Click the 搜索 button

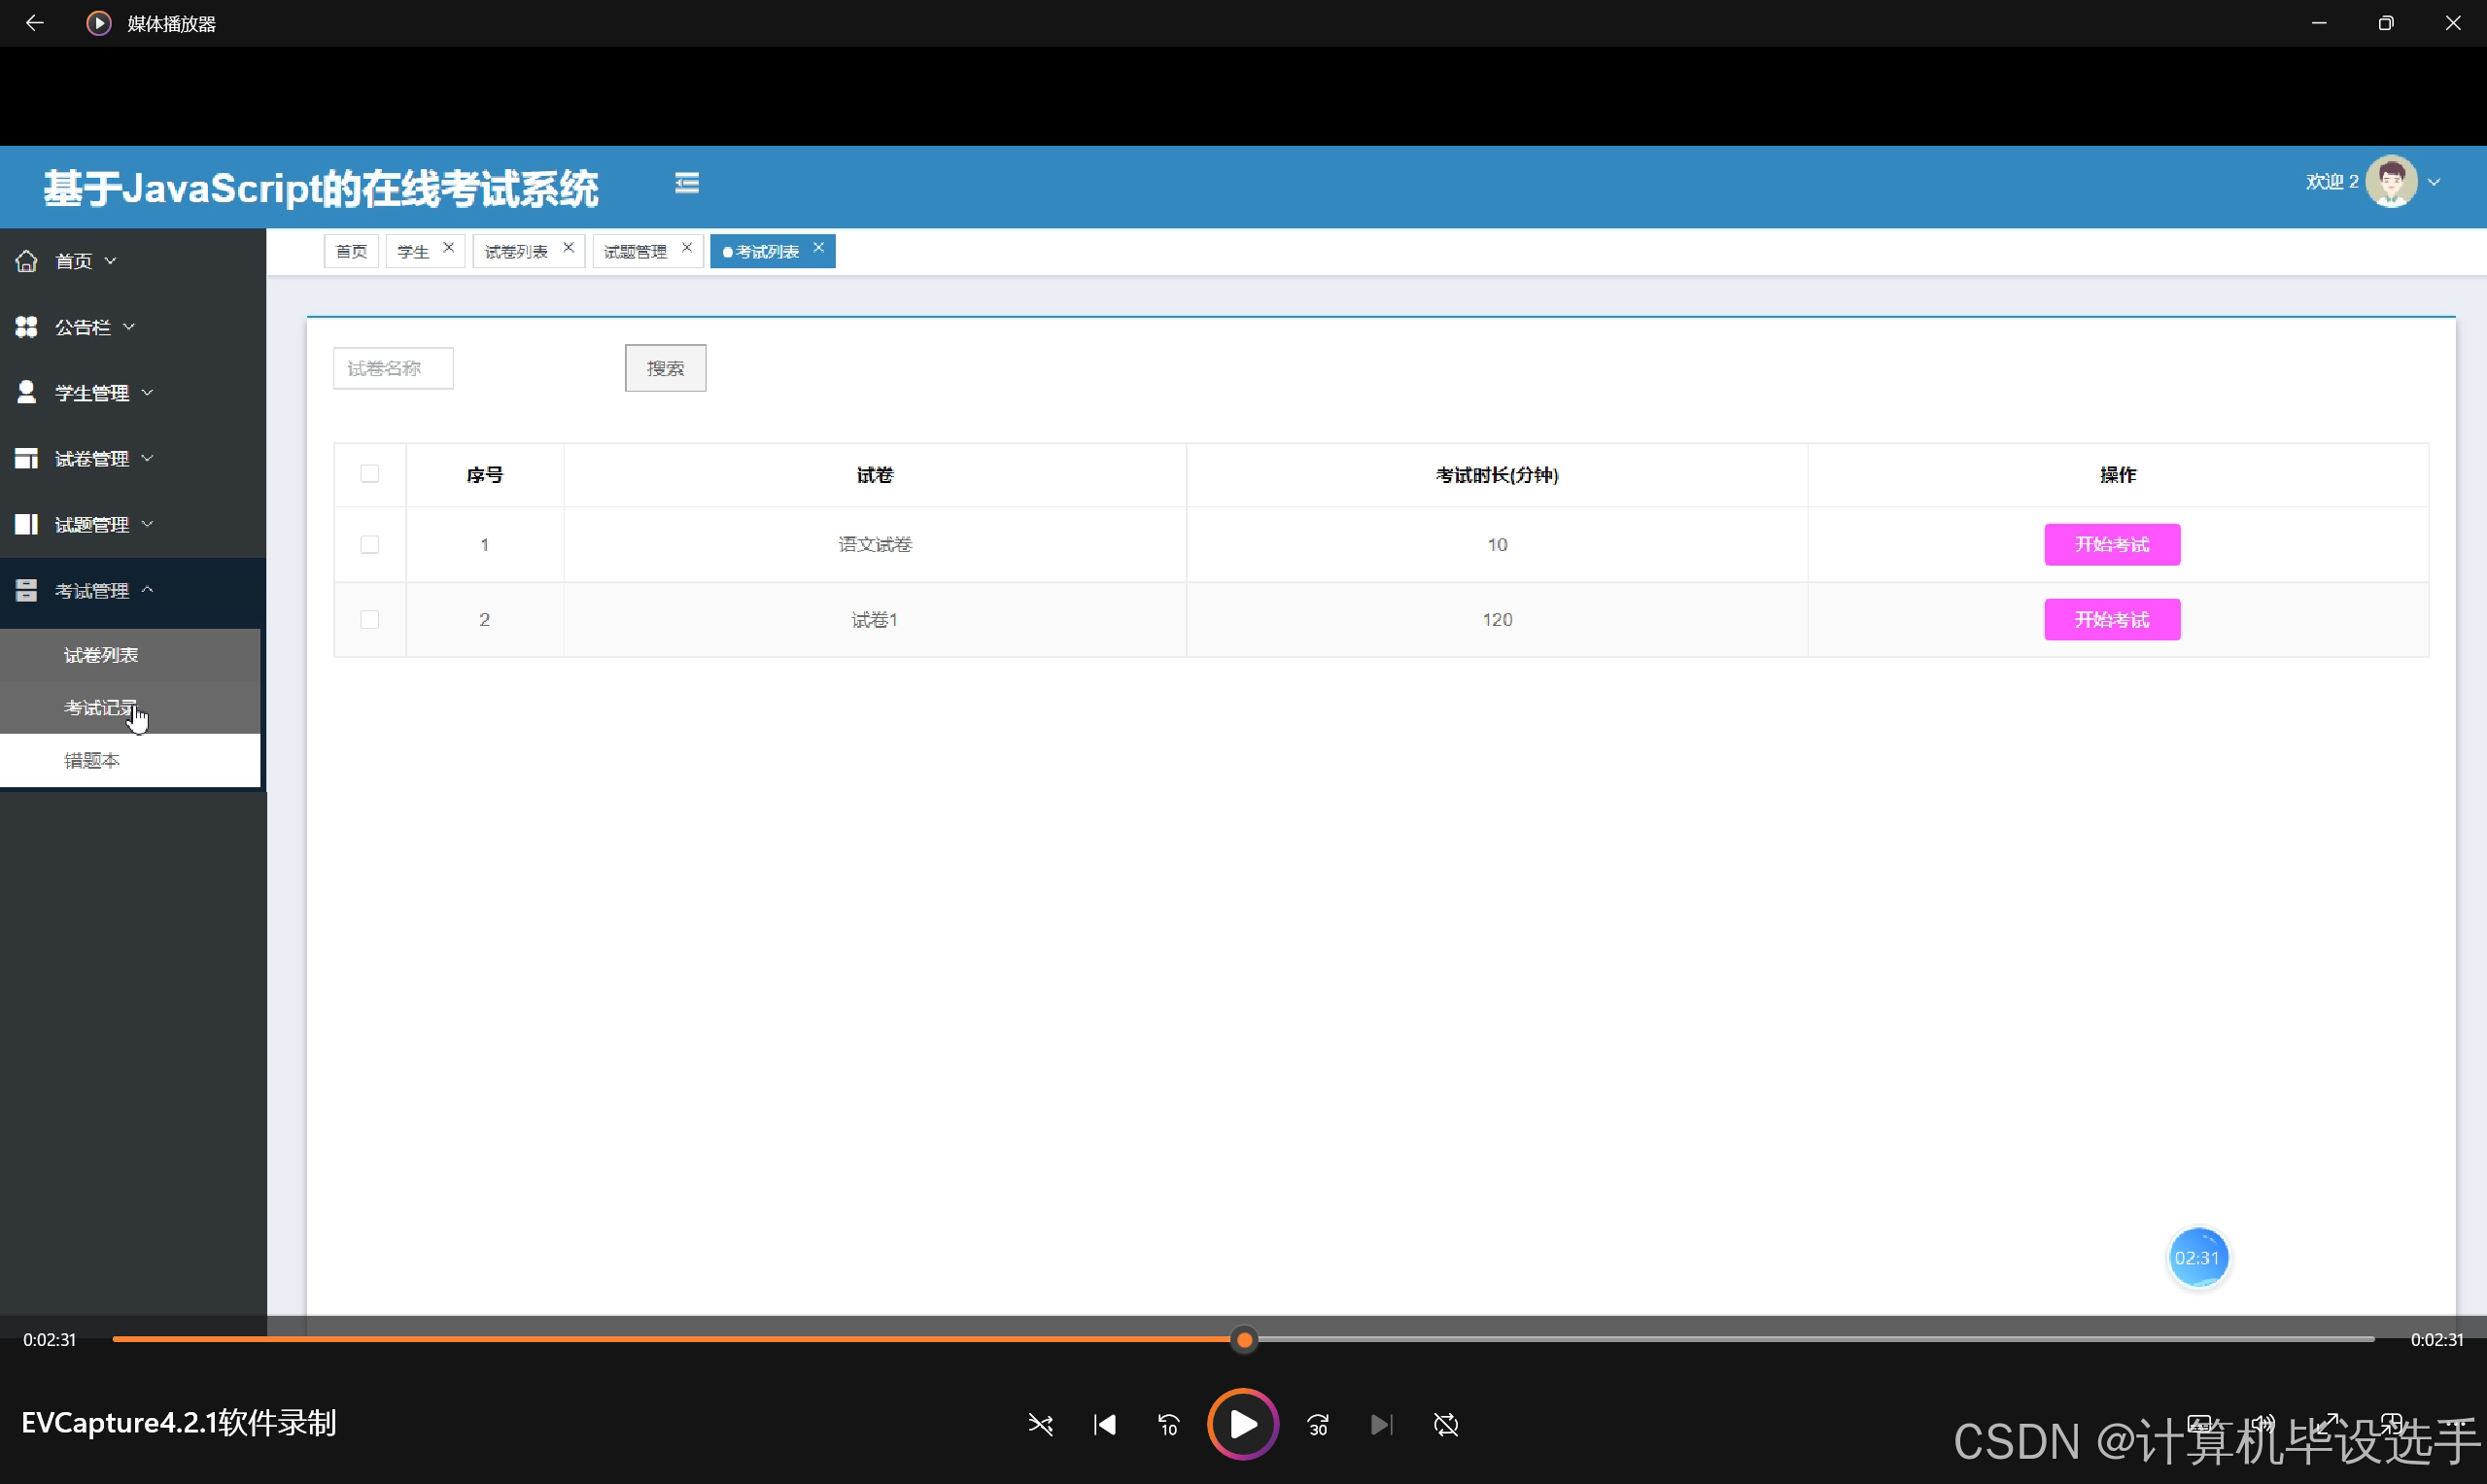tap(665, 368)
